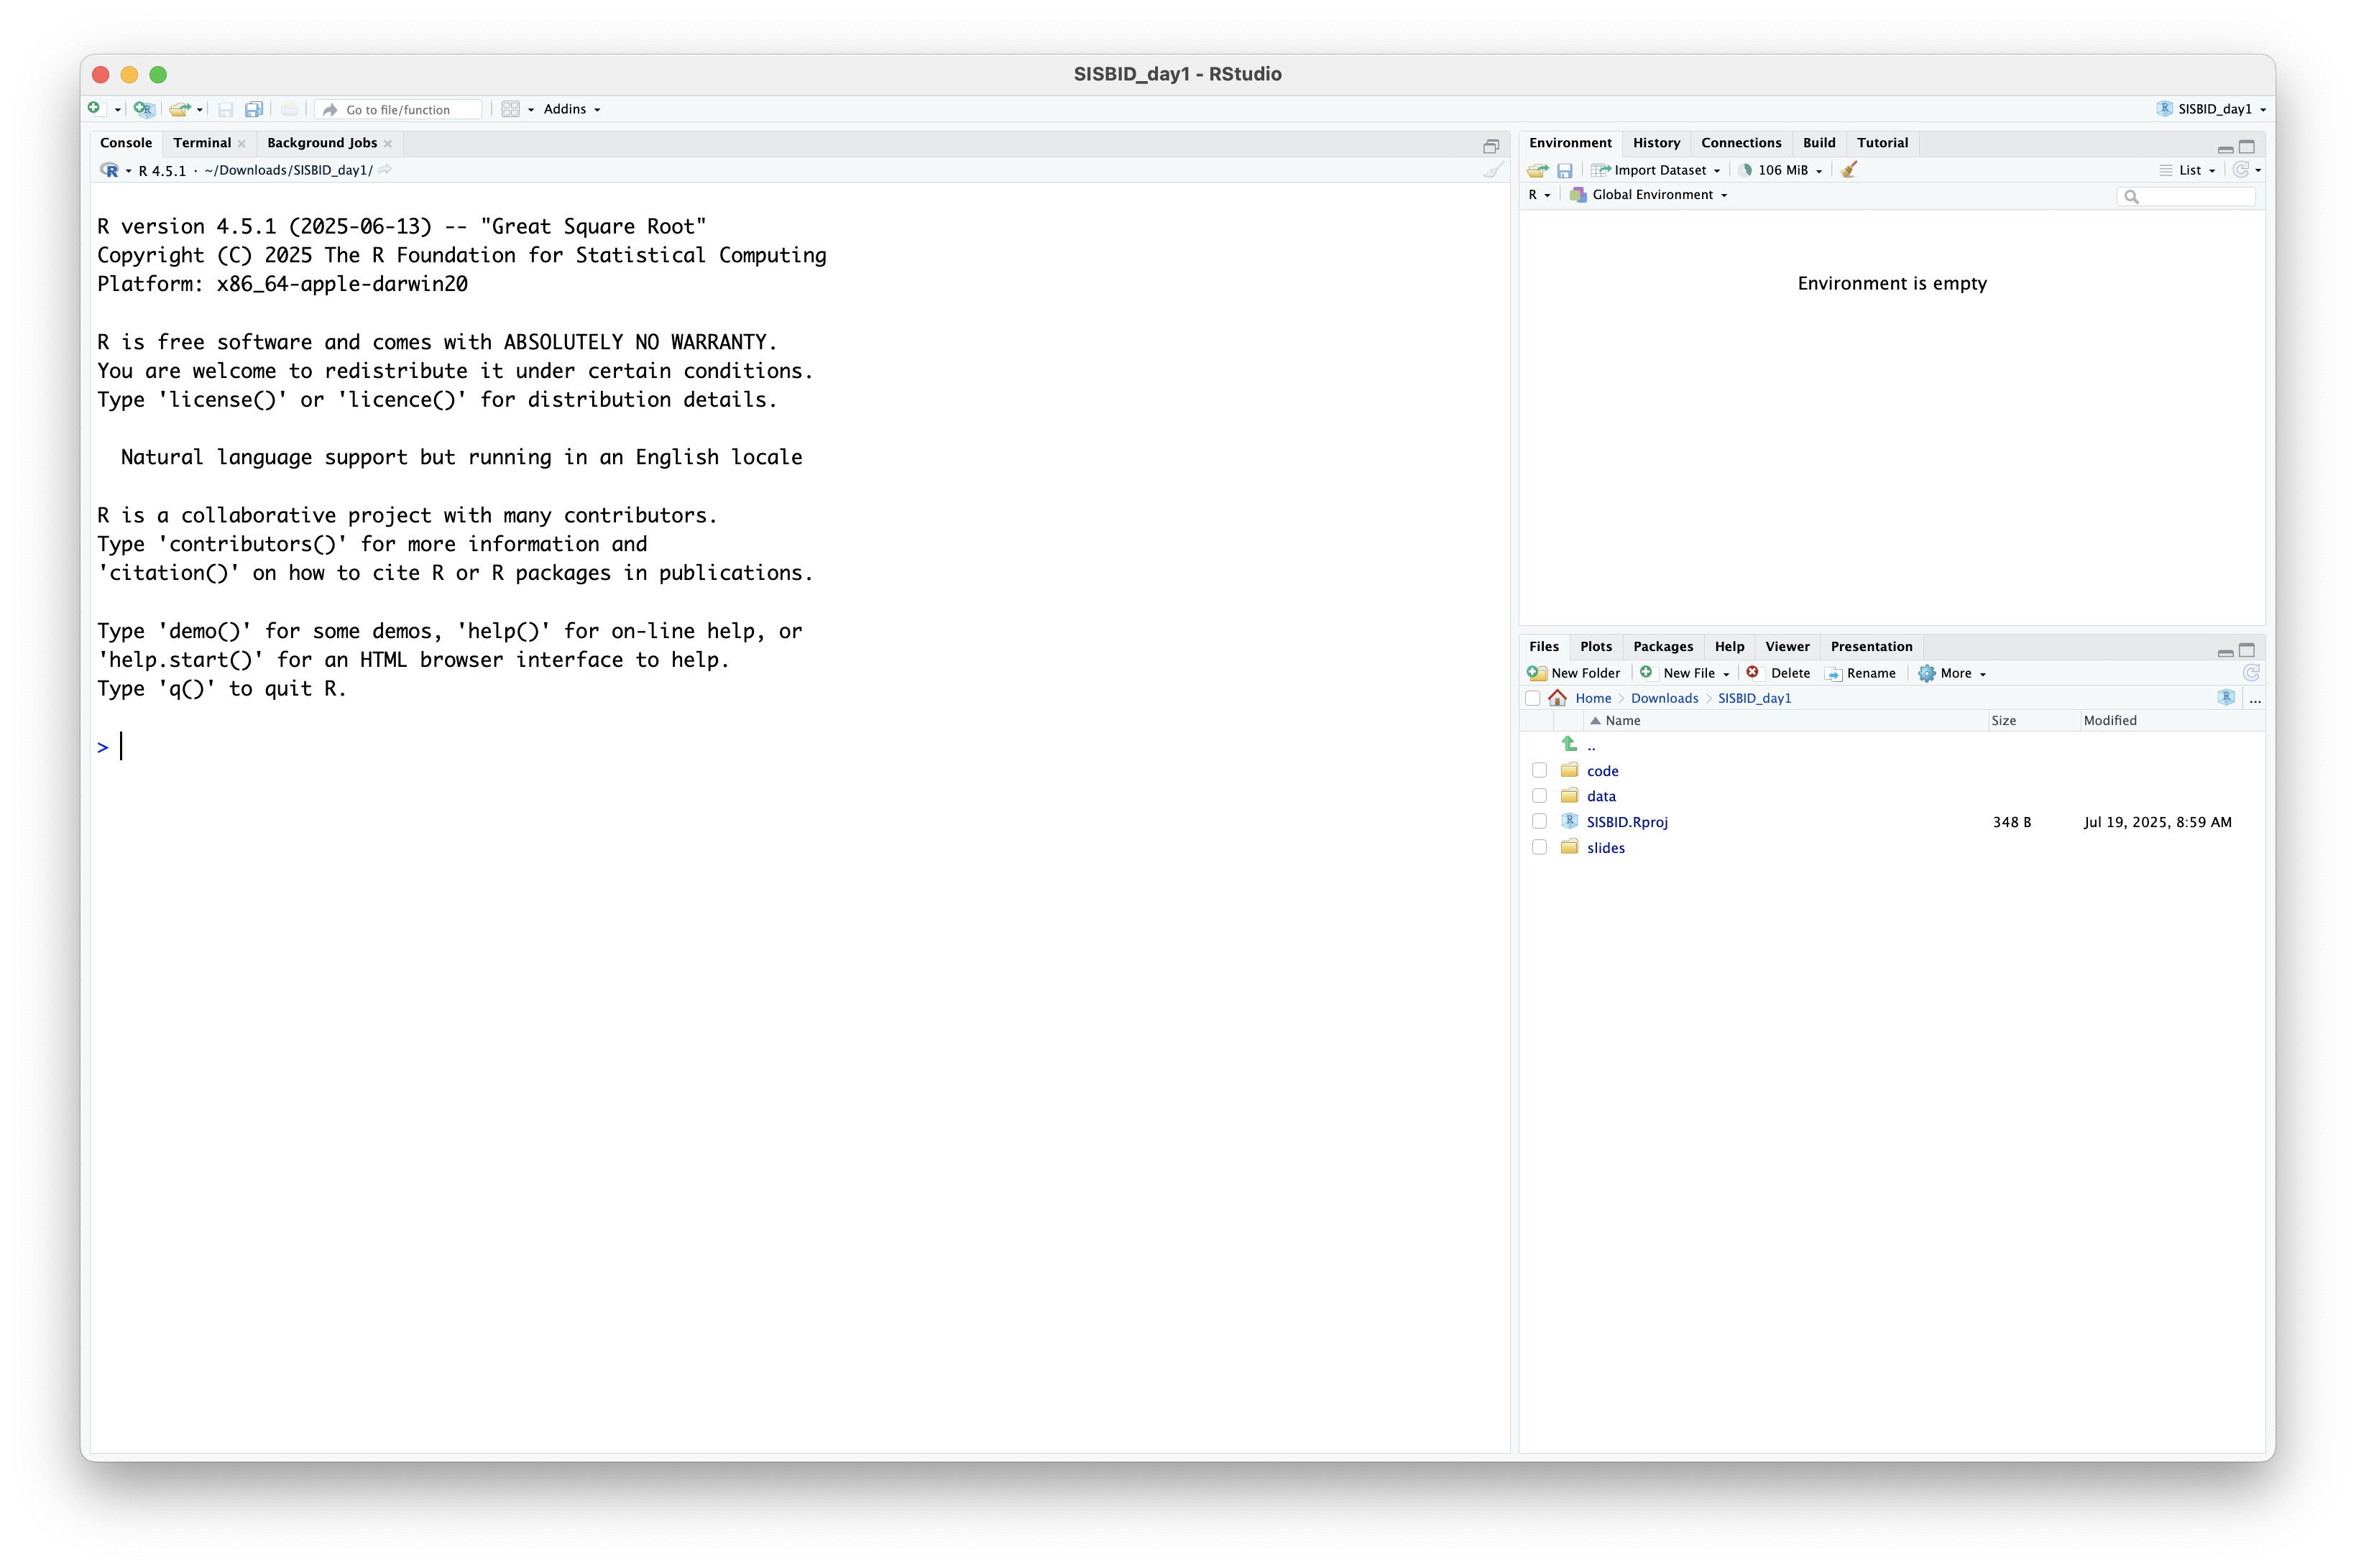Screen dimensions: 2356x1568
Task: Clear environment objects with the broom icon
Action: tap(1849, 169)
